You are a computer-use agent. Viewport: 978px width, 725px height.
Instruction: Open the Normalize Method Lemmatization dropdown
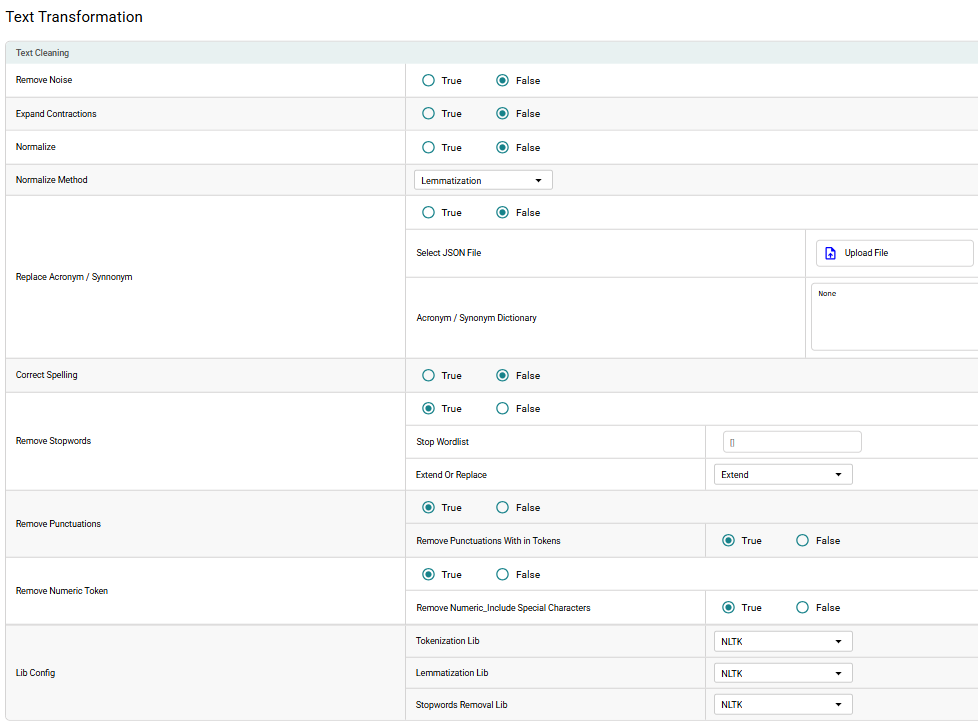[483, 181]
